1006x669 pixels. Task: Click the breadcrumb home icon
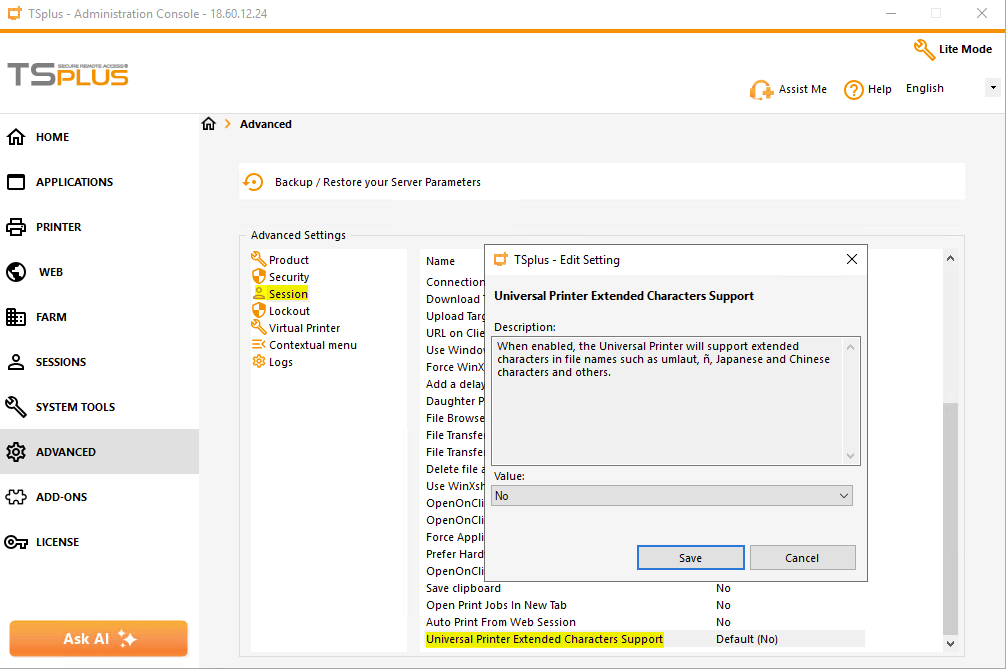tap(209, 124)
